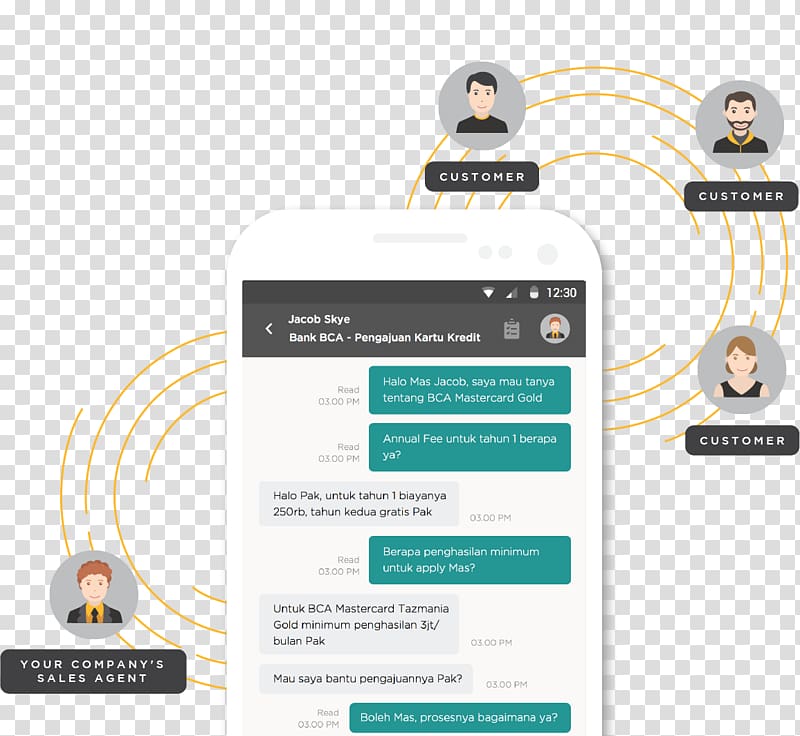
Task: Select the contact name Jacob Skye
Action: (319, 319)
